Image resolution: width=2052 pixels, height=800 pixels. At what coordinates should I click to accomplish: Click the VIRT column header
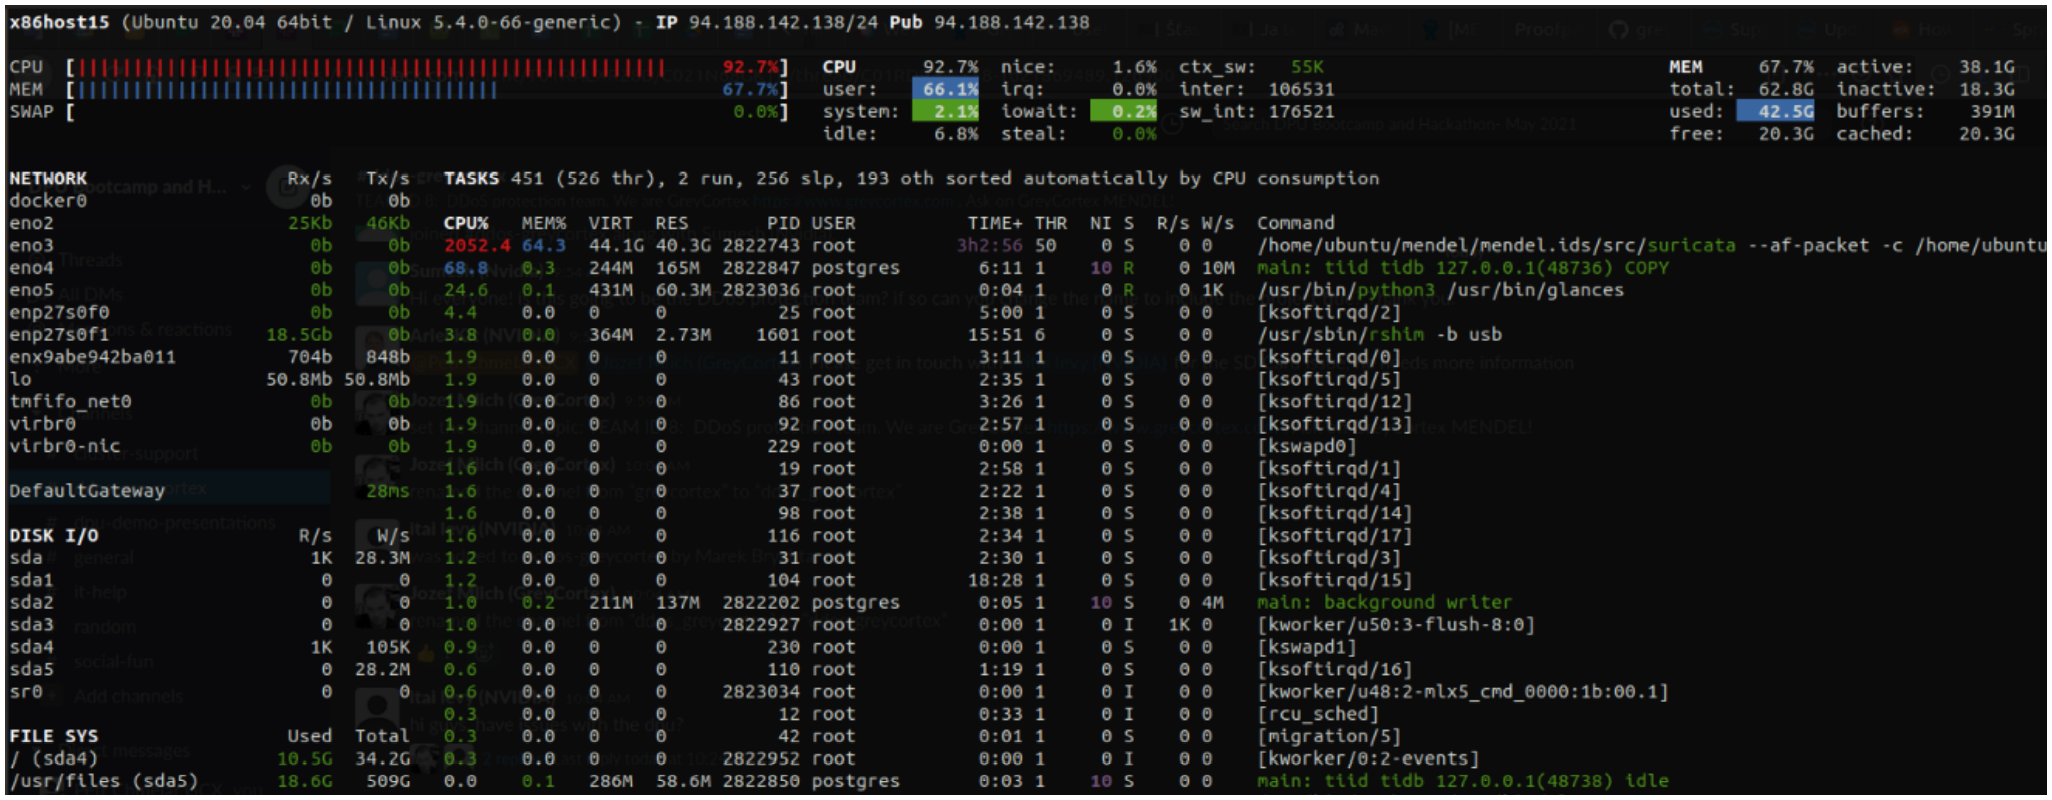click(610, 223)
